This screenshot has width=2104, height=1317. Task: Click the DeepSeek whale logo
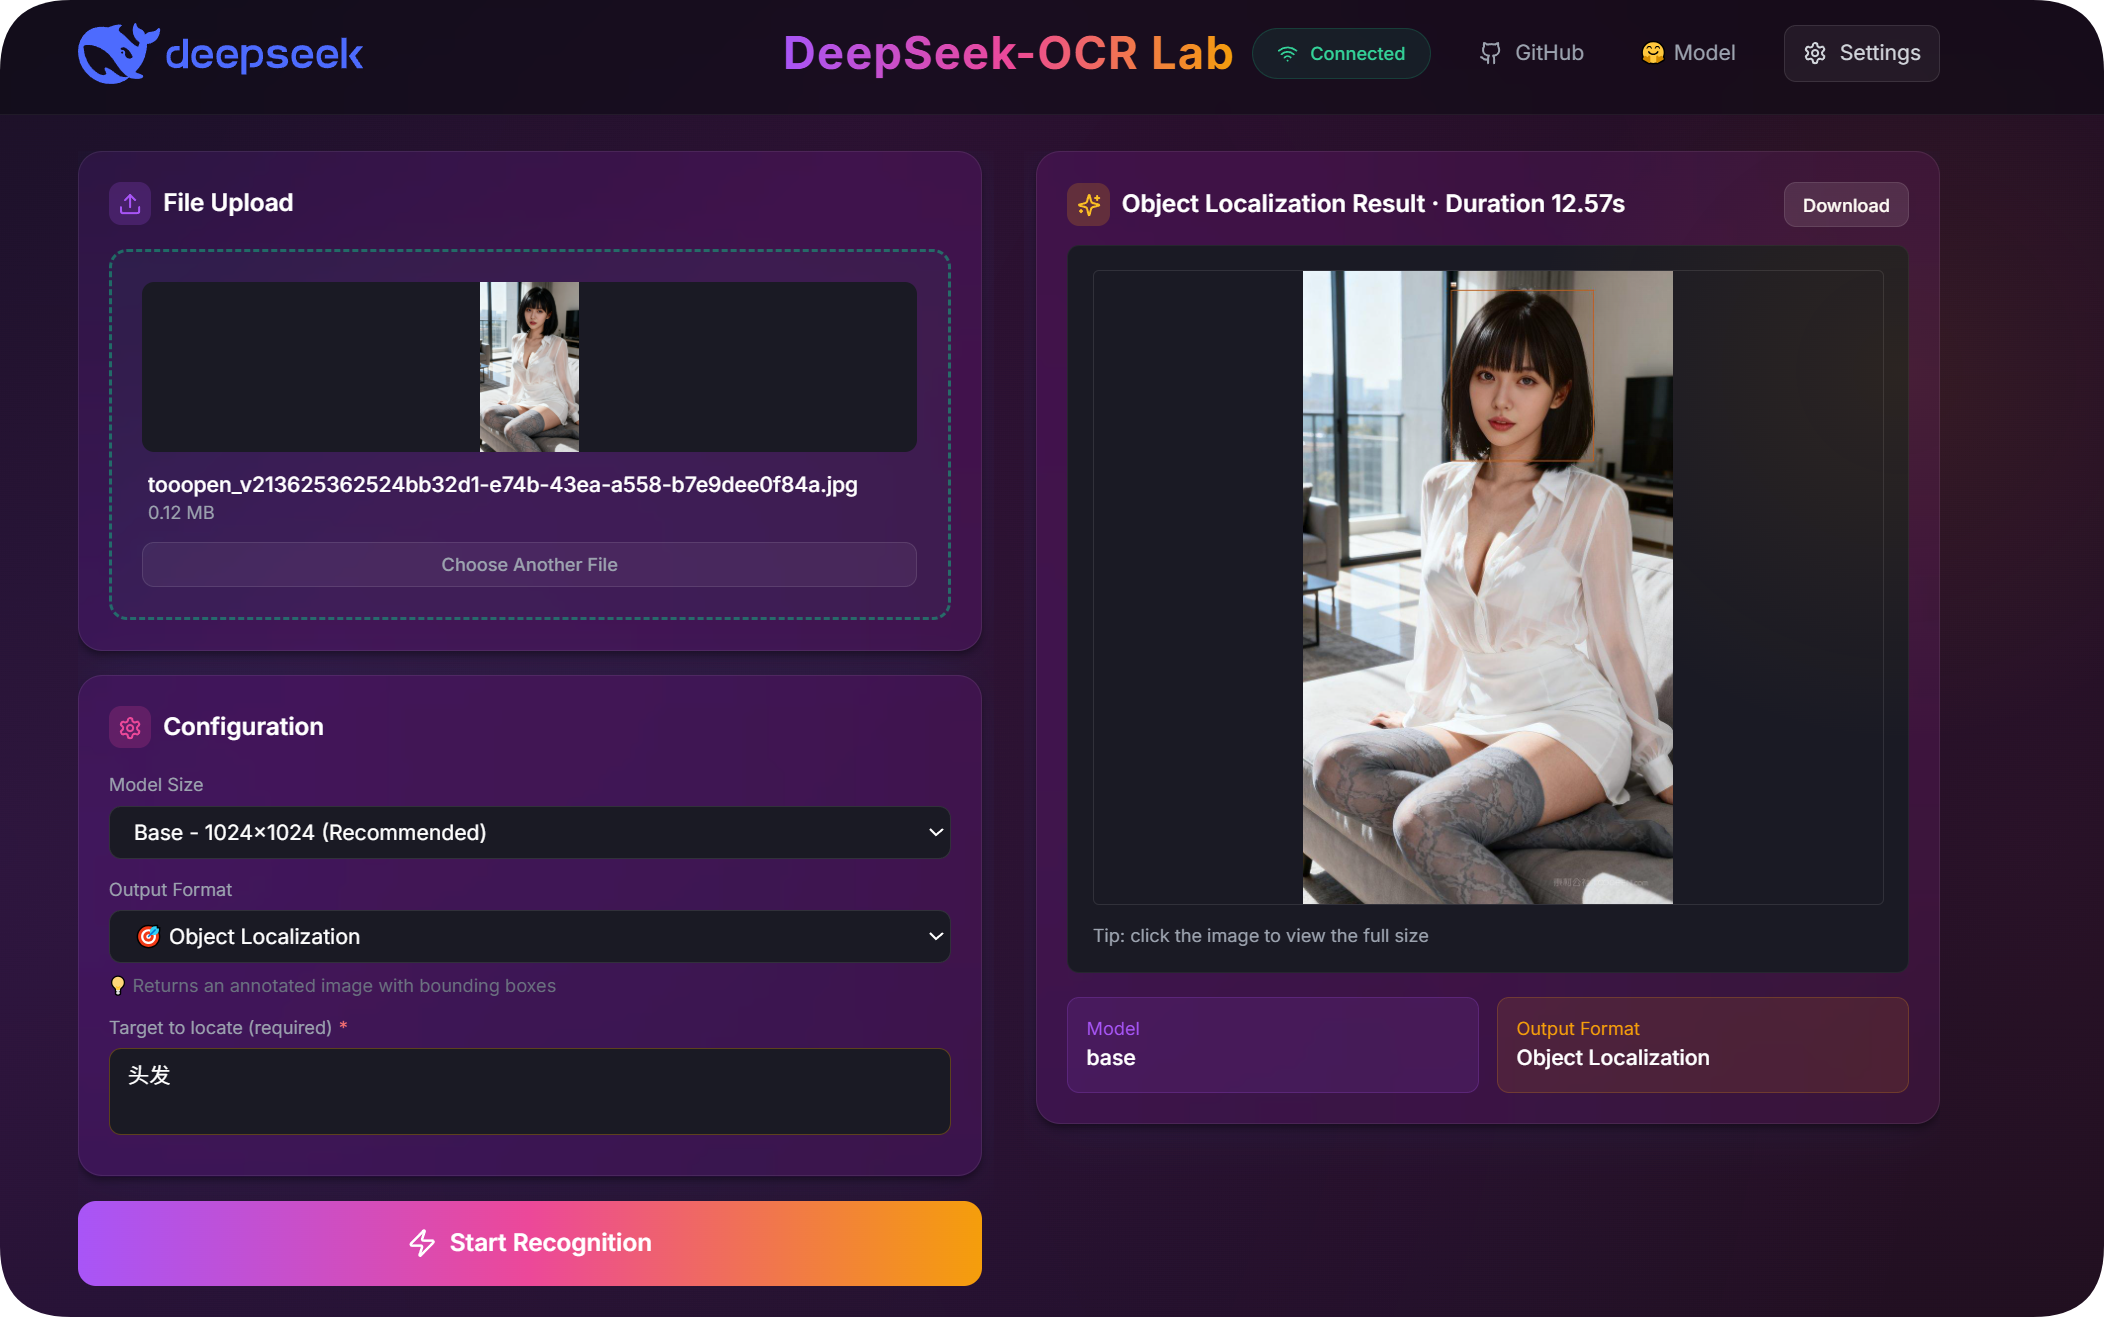click(x=120, y=53)
